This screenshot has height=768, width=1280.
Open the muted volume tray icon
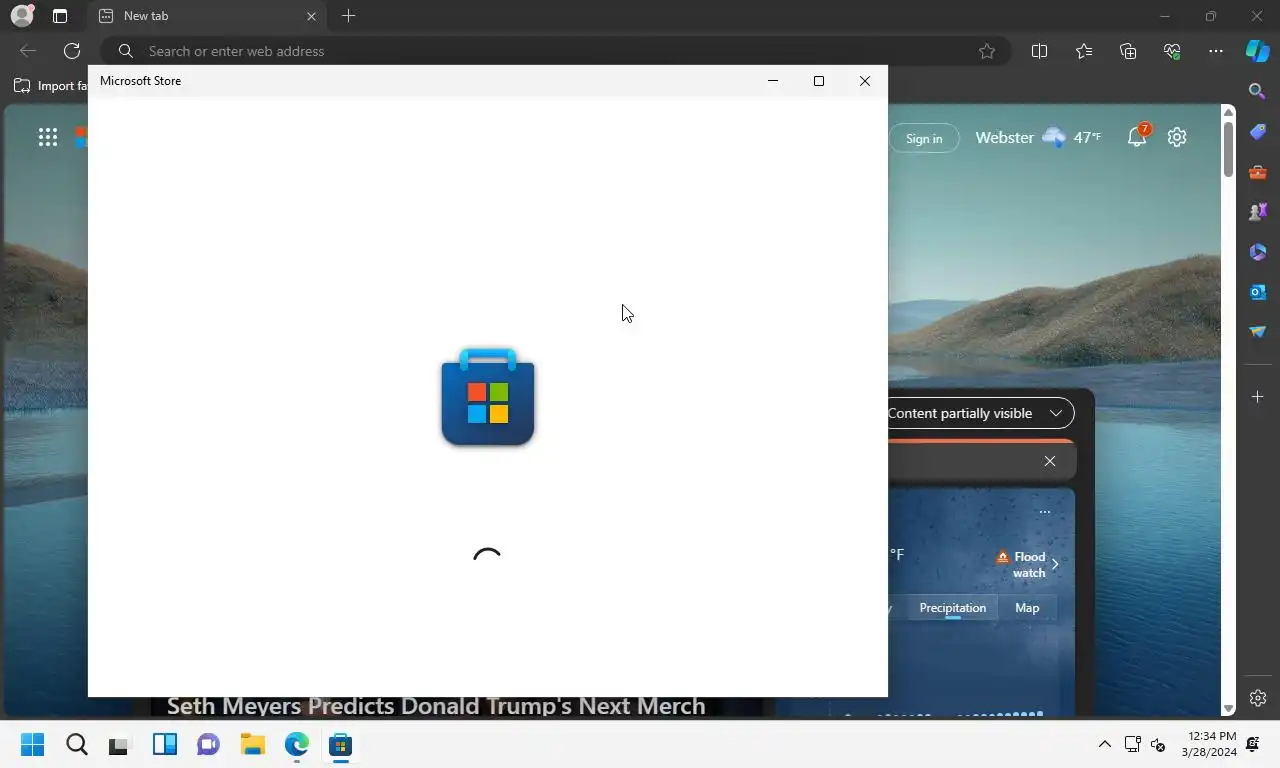pyautogui.click(x=1158, y=744)
